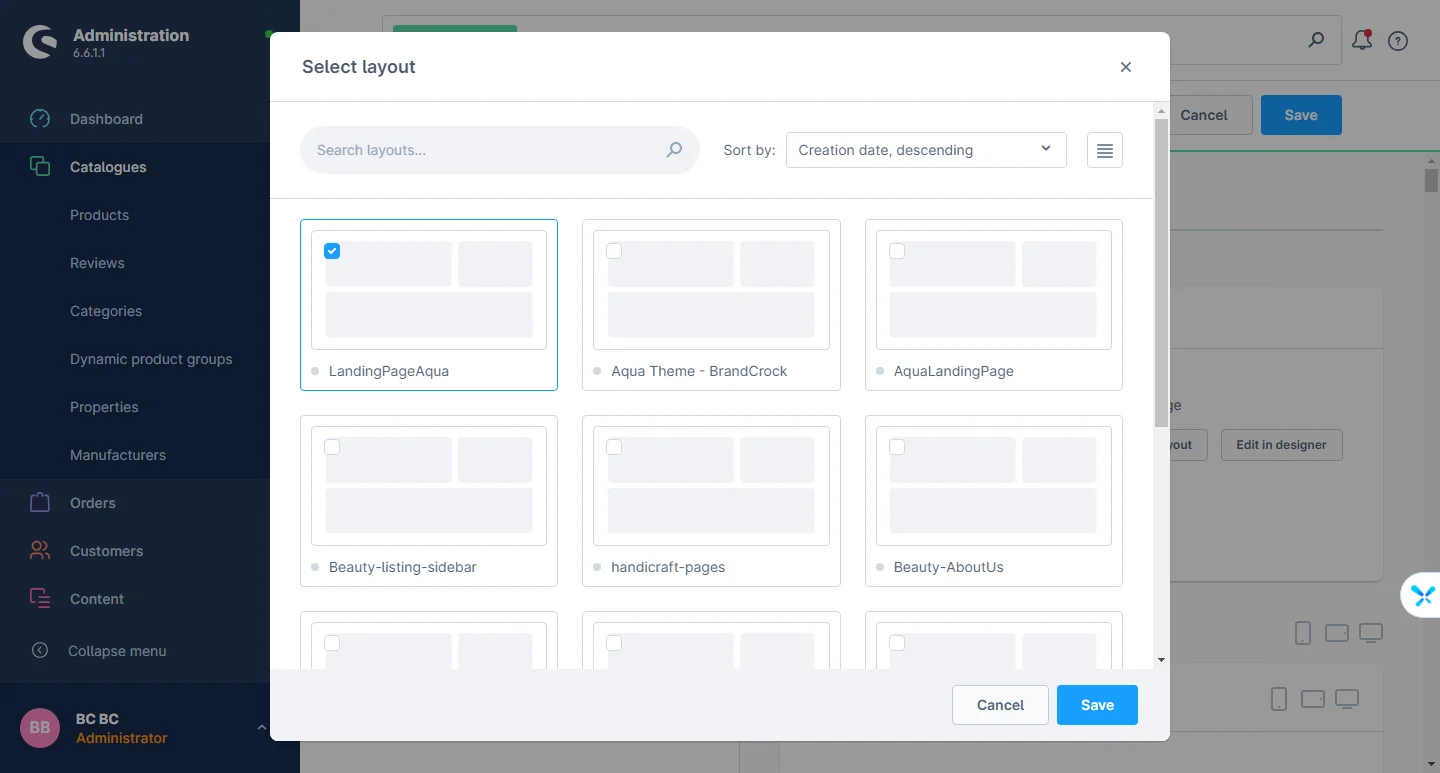
Task: Check the Aqua Theme - BrandCrock checkbox
Action: [614, 251]
